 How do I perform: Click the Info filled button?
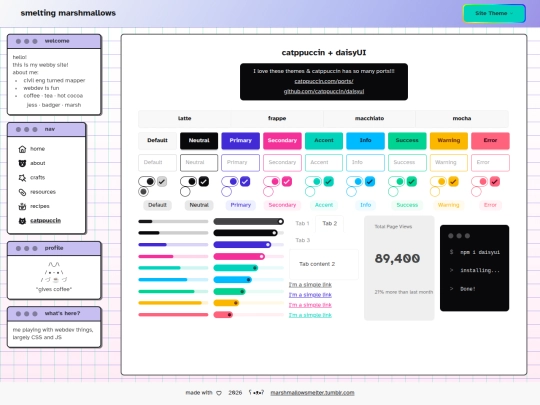tap(365, 141)
